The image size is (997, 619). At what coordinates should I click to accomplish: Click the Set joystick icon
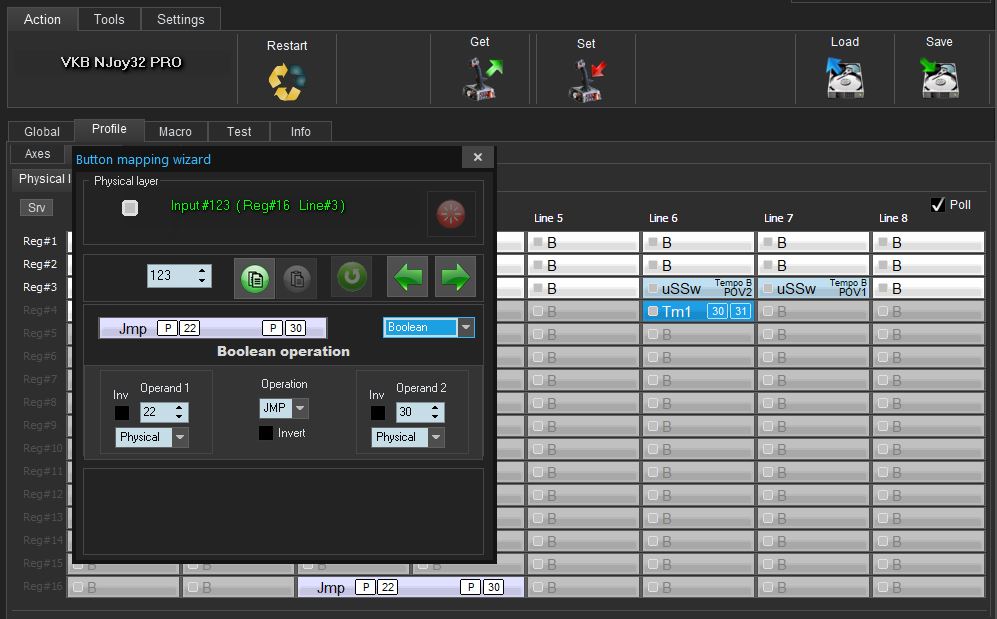pos(587,80)
